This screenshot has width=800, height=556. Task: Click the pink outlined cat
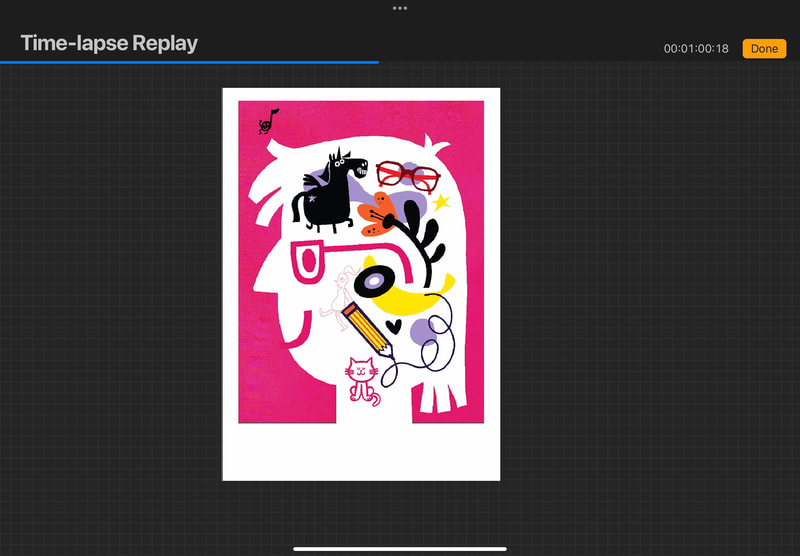pos(361,380)
